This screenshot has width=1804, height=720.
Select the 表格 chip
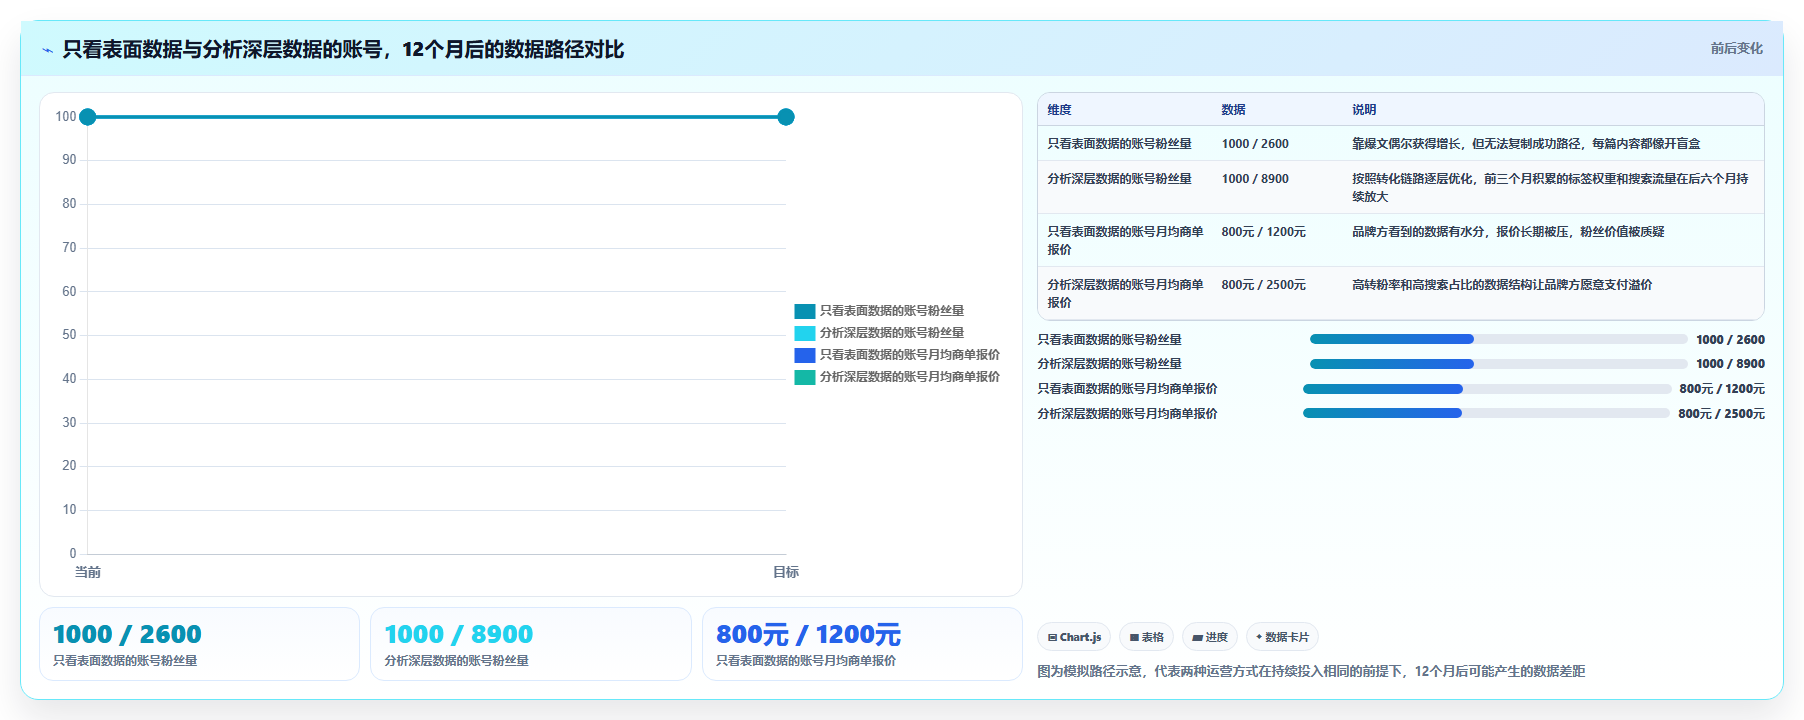[x=1146, y=637]
